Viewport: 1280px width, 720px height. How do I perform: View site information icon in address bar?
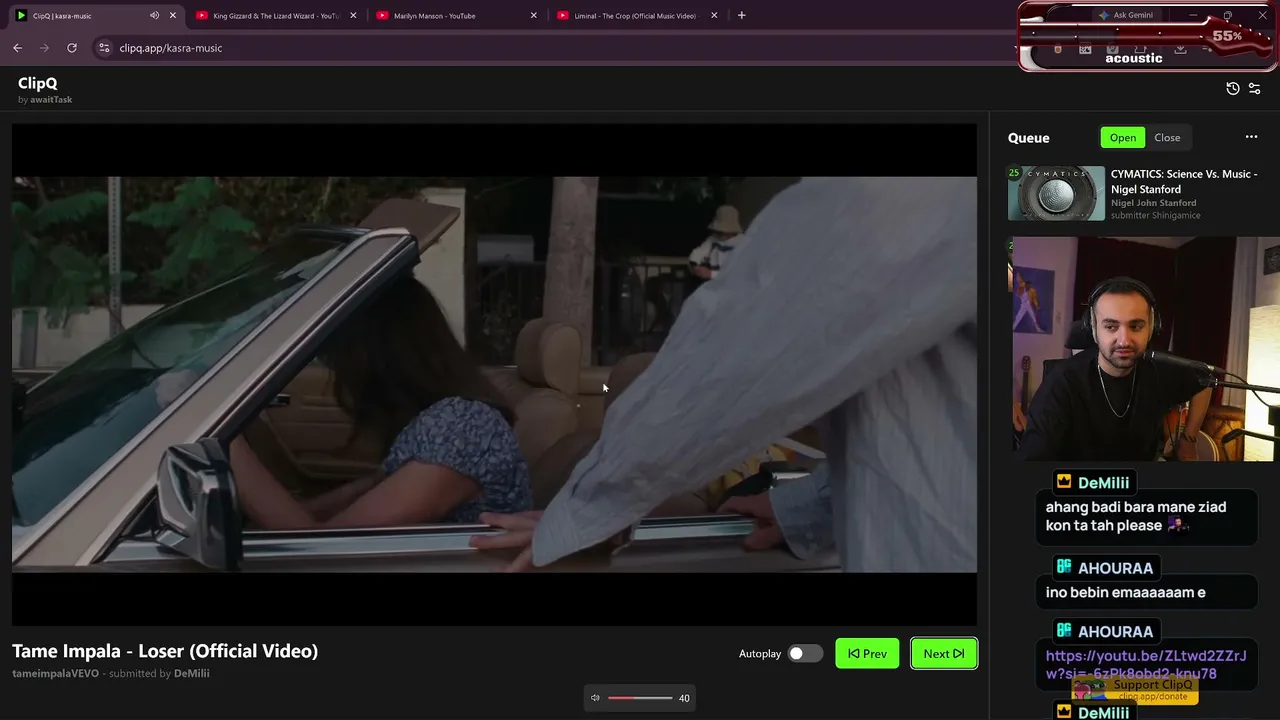[x=104, y=48]
